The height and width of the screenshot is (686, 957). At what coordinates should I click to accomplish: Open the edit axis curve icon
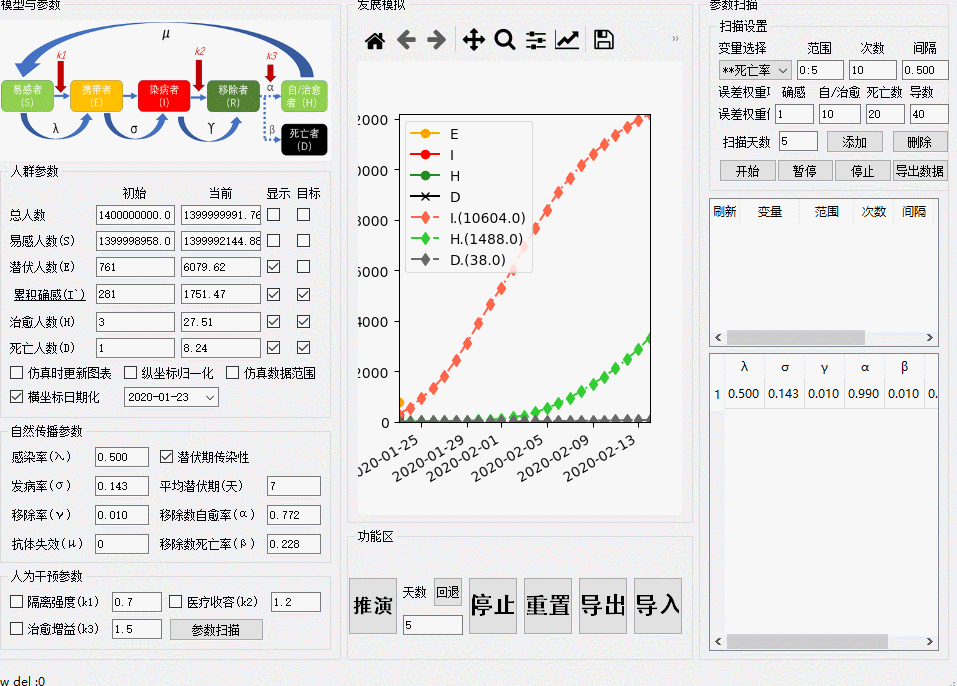(x=567, y=40)
